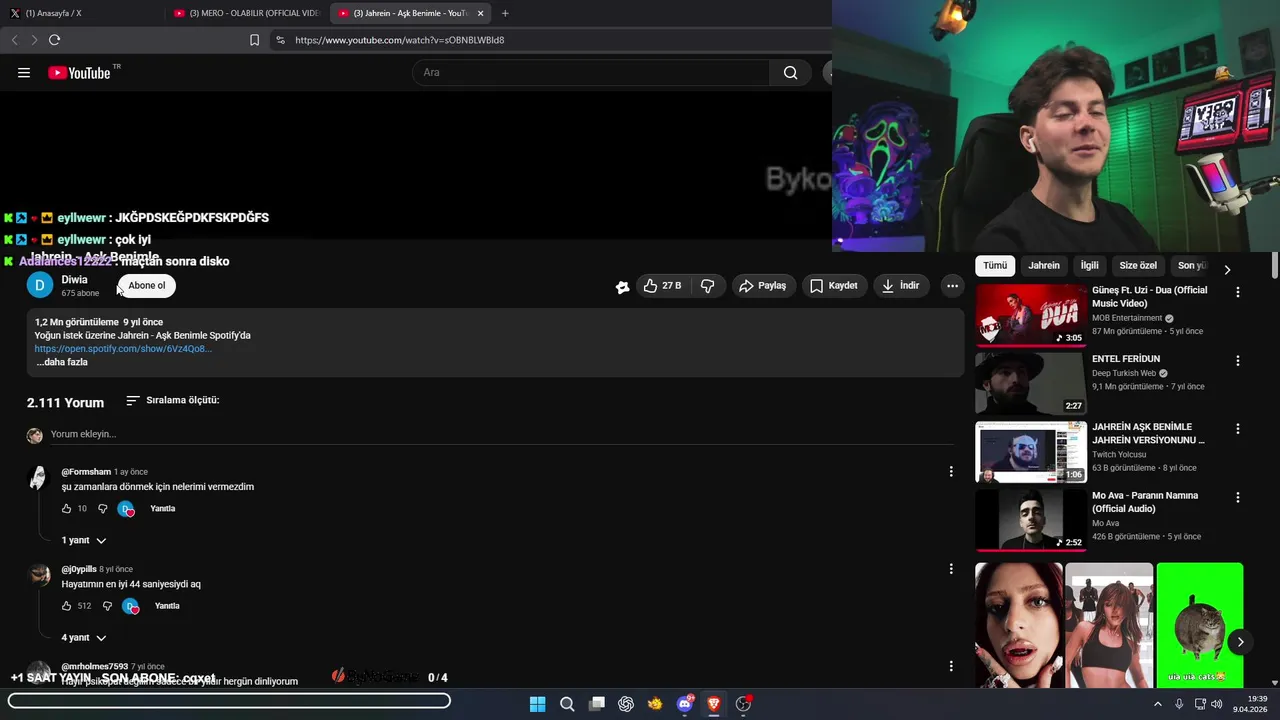The image size is (1280, 720).
Task: Select the 'İlgili' filter chip
Action: 1090,266
